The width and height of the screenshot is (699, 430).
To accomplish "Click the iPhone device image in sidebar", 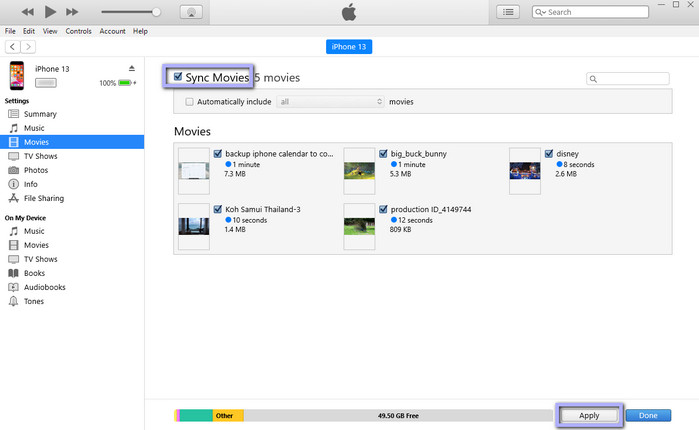I will coord(17,76).
